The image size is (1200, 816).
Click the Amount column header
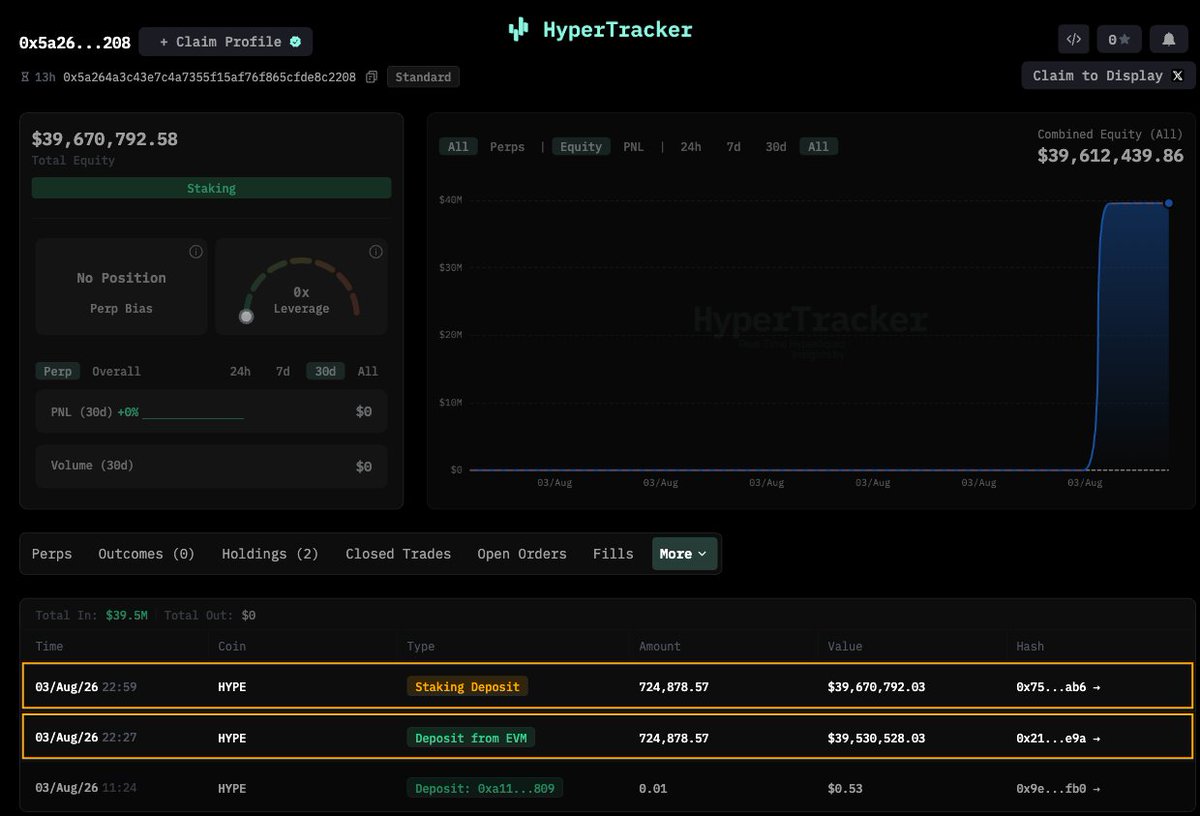(660, 646)
